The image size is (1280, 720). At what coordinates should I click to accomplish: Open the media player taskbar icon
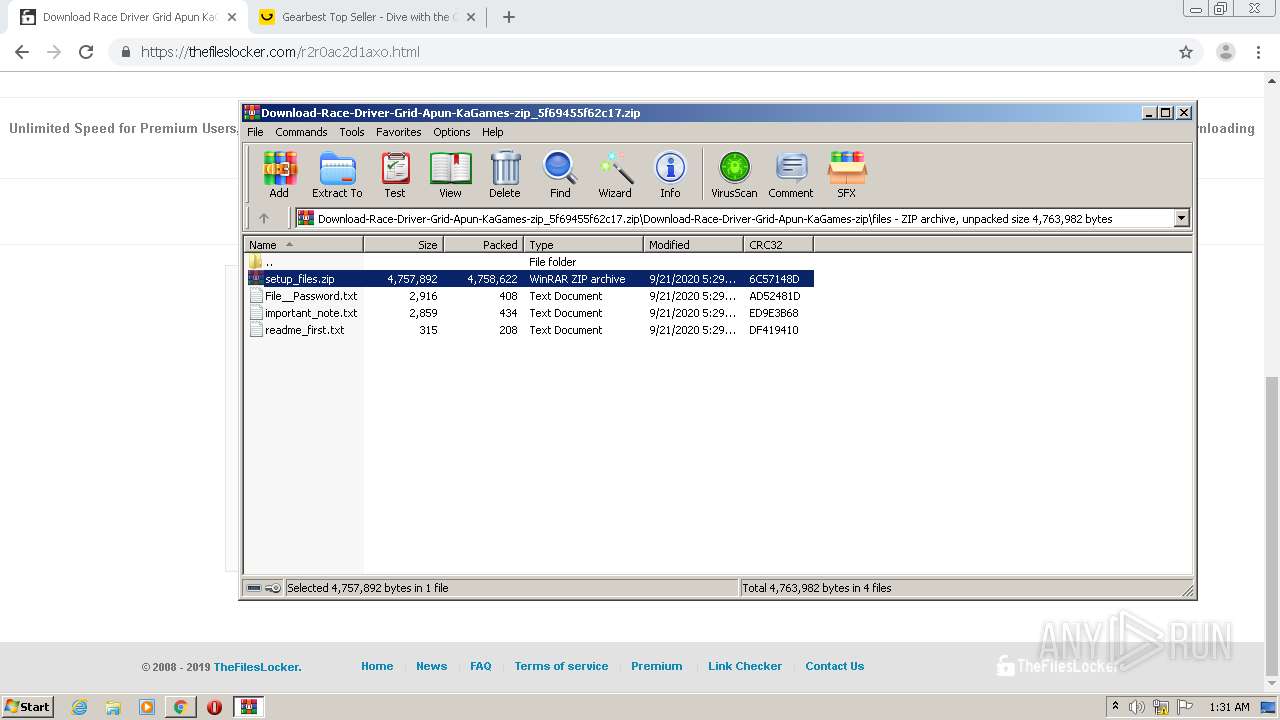coord(147,707)
